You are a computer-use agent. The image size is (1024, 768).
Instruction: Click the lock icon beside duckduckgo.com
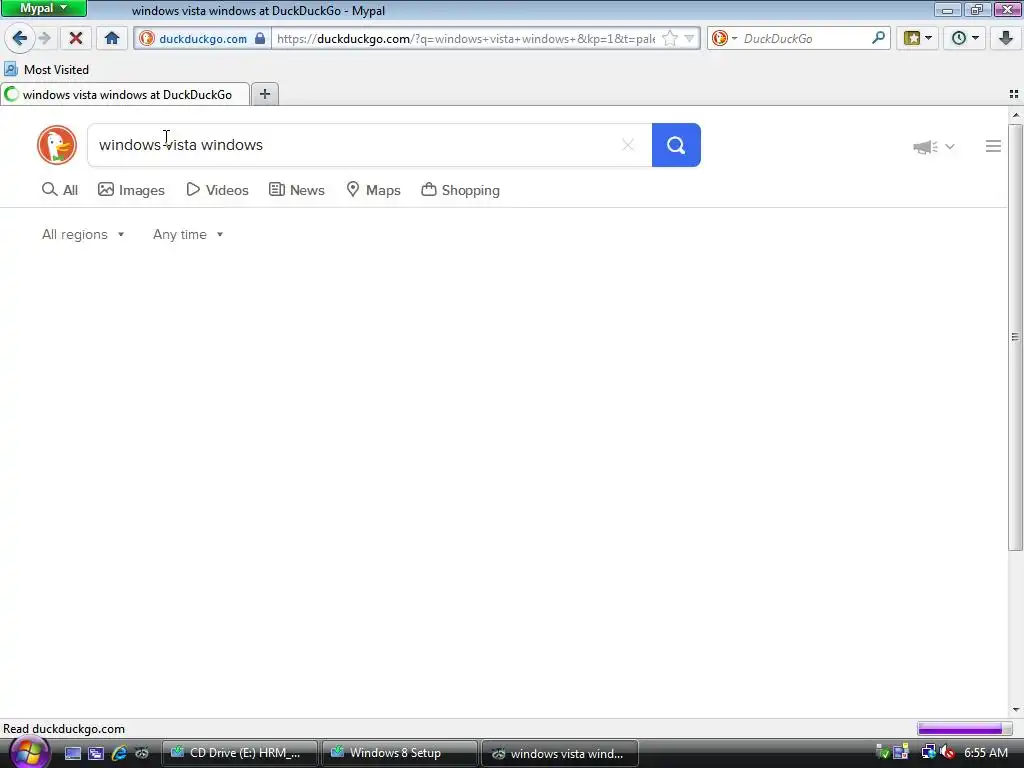pyautogui.click(x=260, y=39)
